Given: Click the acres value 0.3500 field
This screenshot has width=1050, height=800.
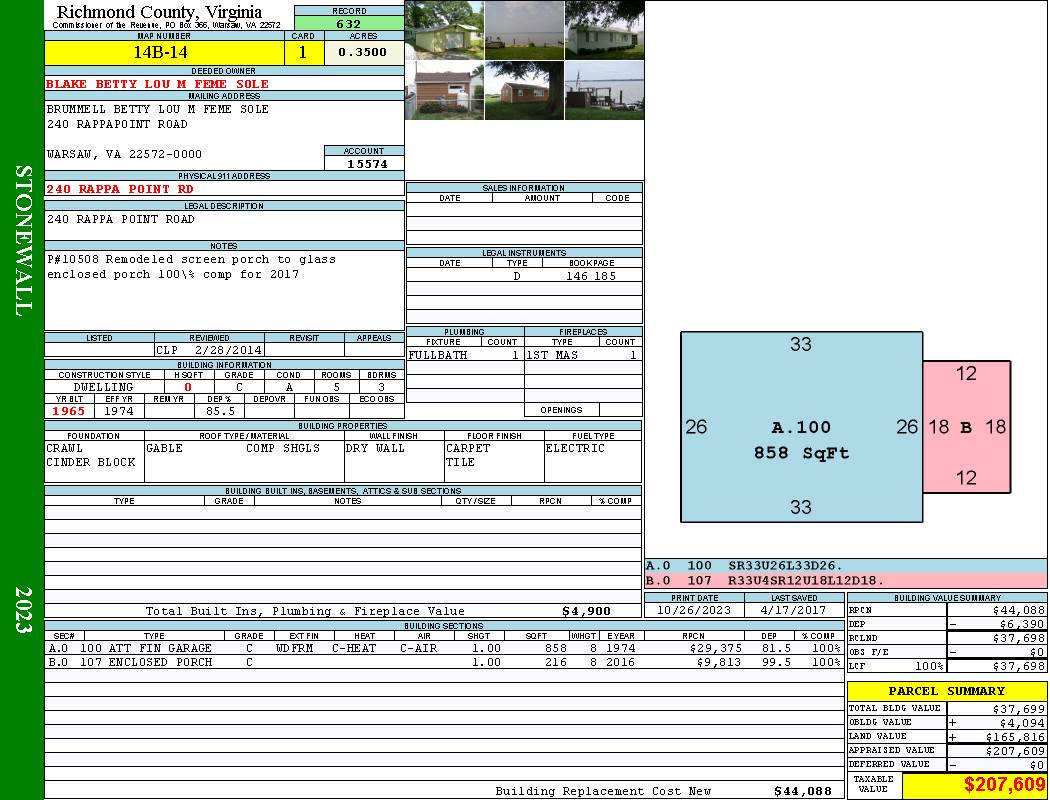Looking at the screenshot, I should click(363, 53).
